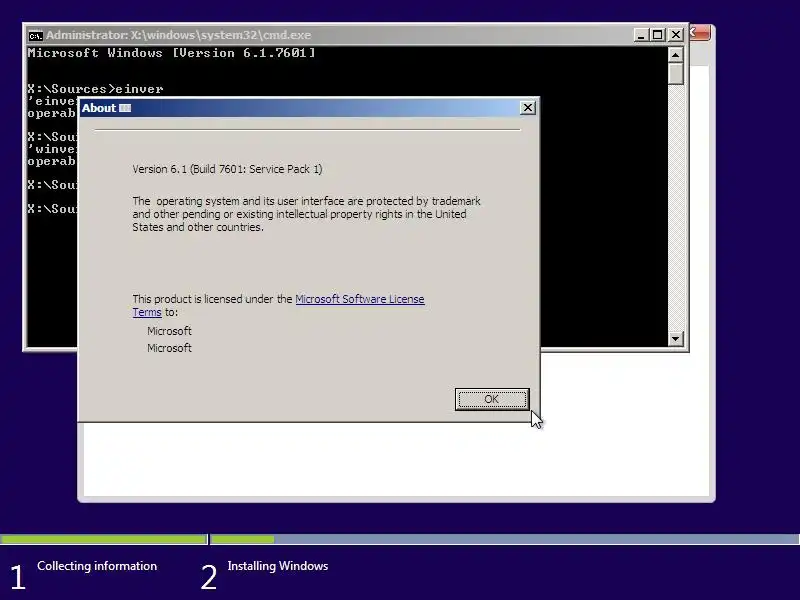Click the 'X:\Sources>einver' command line
Image resolution: width=800 pixels, height=600 pixels.
(95, 89)
